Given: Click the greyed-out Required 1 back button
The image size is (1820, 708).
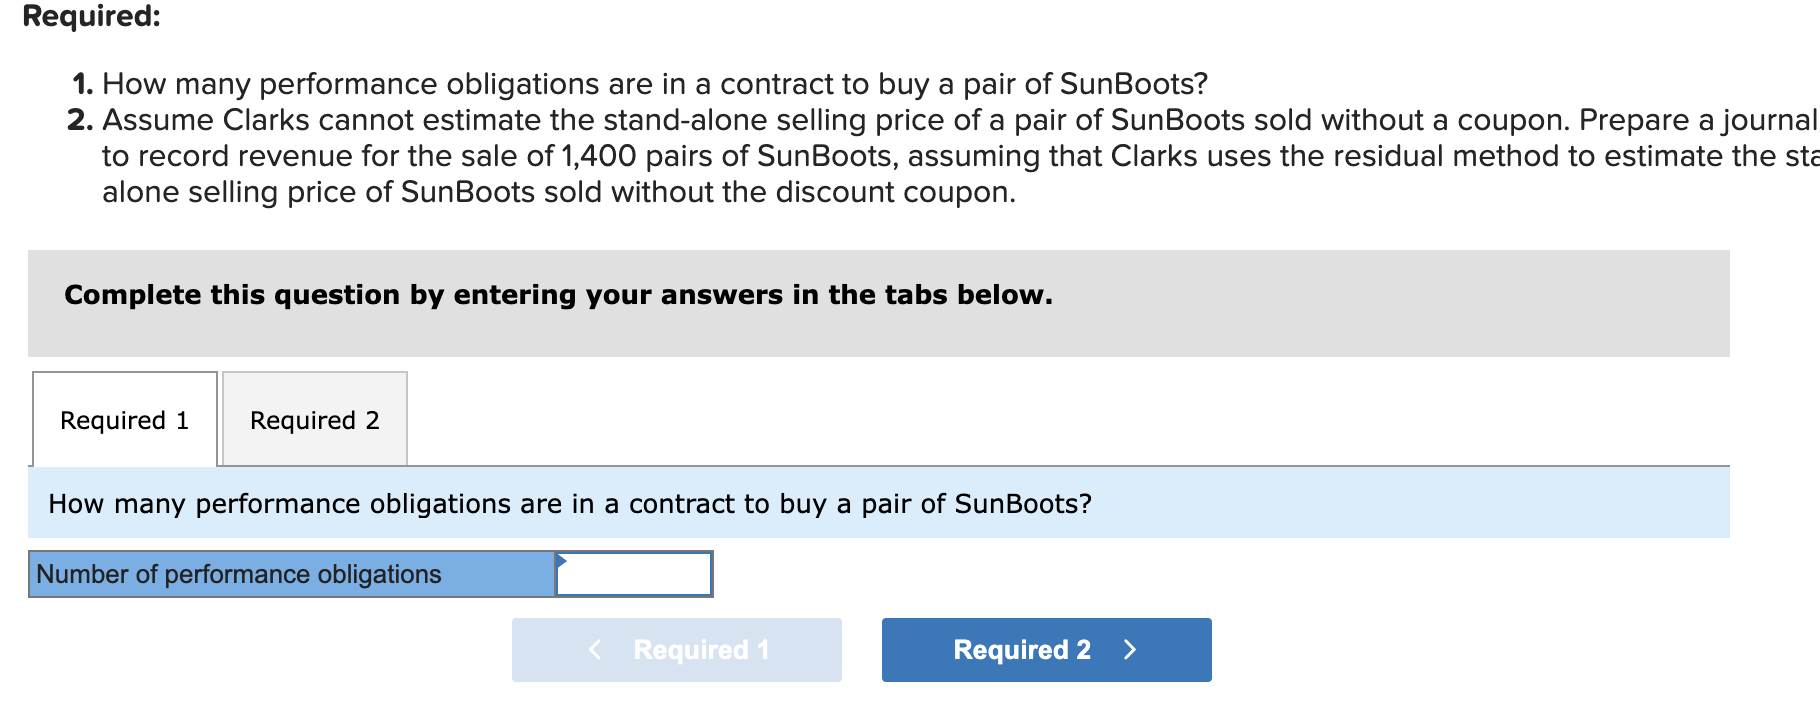Looking at the screenshot, I should [x=677, y=650].
